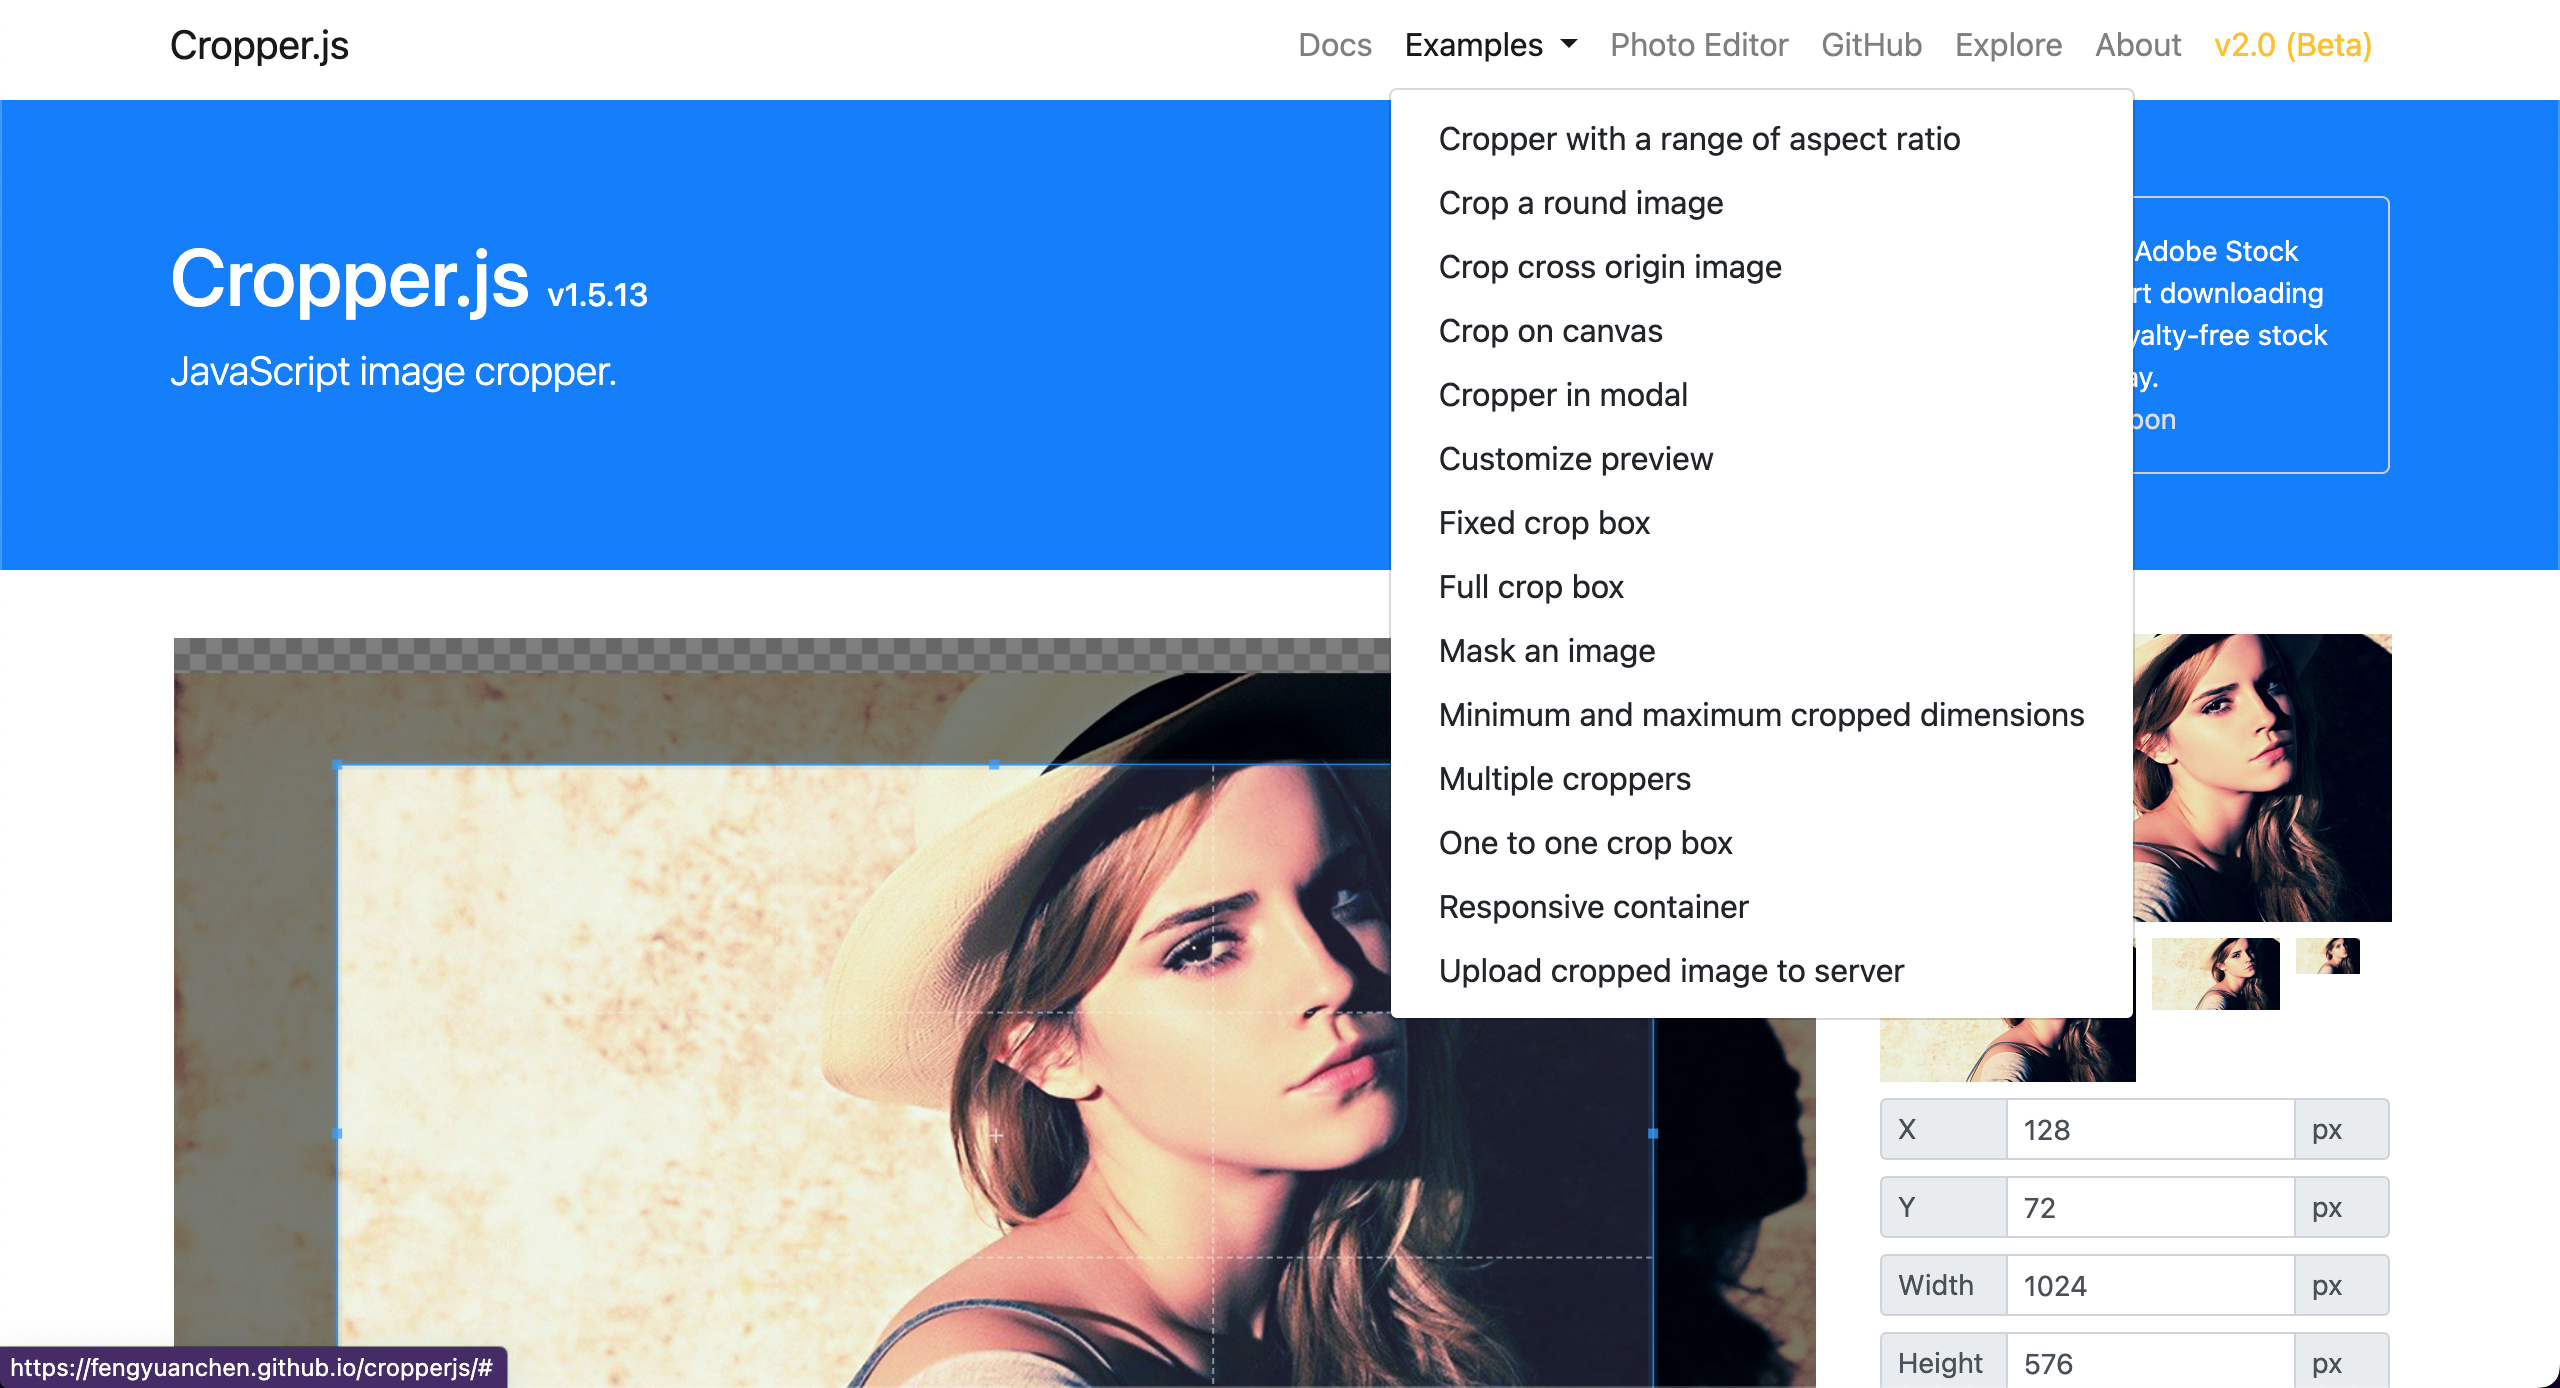The height and width of the screenshot is (1388, 2560).
Task: Select 'Upload cropped image to server'
Action: pyautogui.click(x=1670, y=971)
